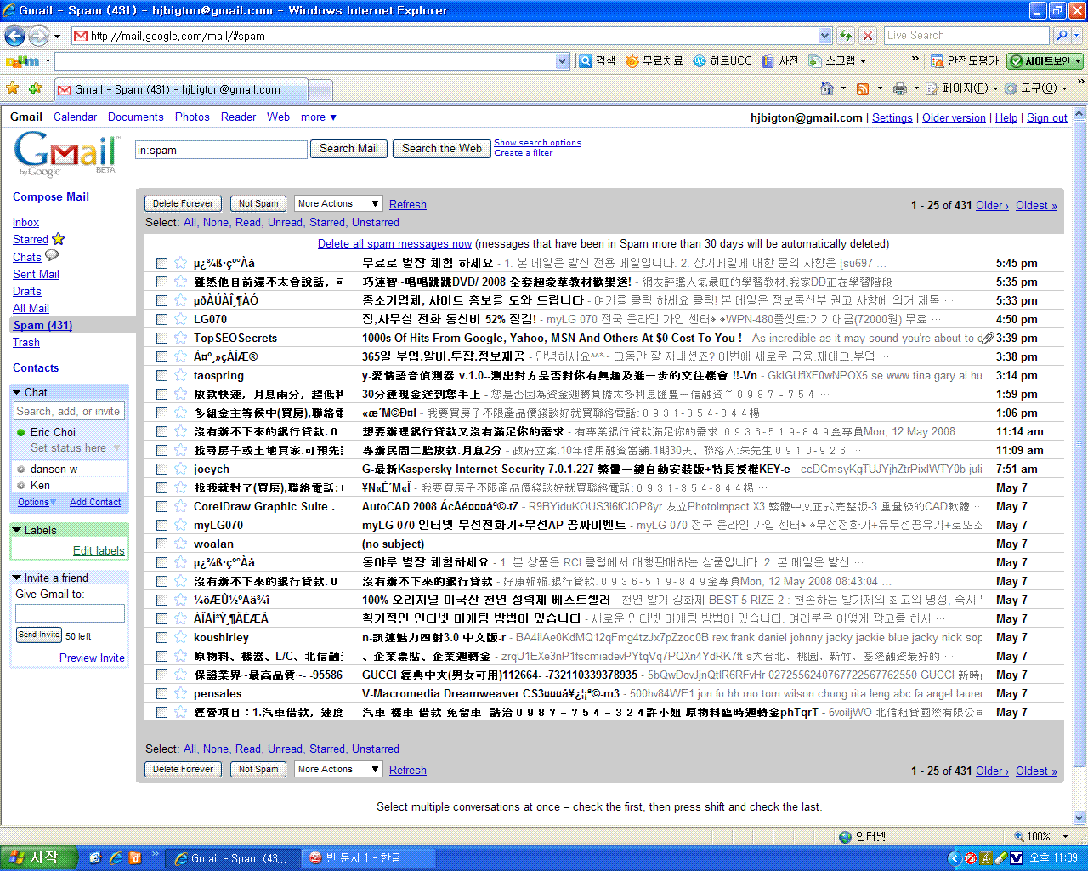Click the Sign out link
The width and height of the screenshot is (1088, 871).
pyautogui.click(x=1047, y=118)
